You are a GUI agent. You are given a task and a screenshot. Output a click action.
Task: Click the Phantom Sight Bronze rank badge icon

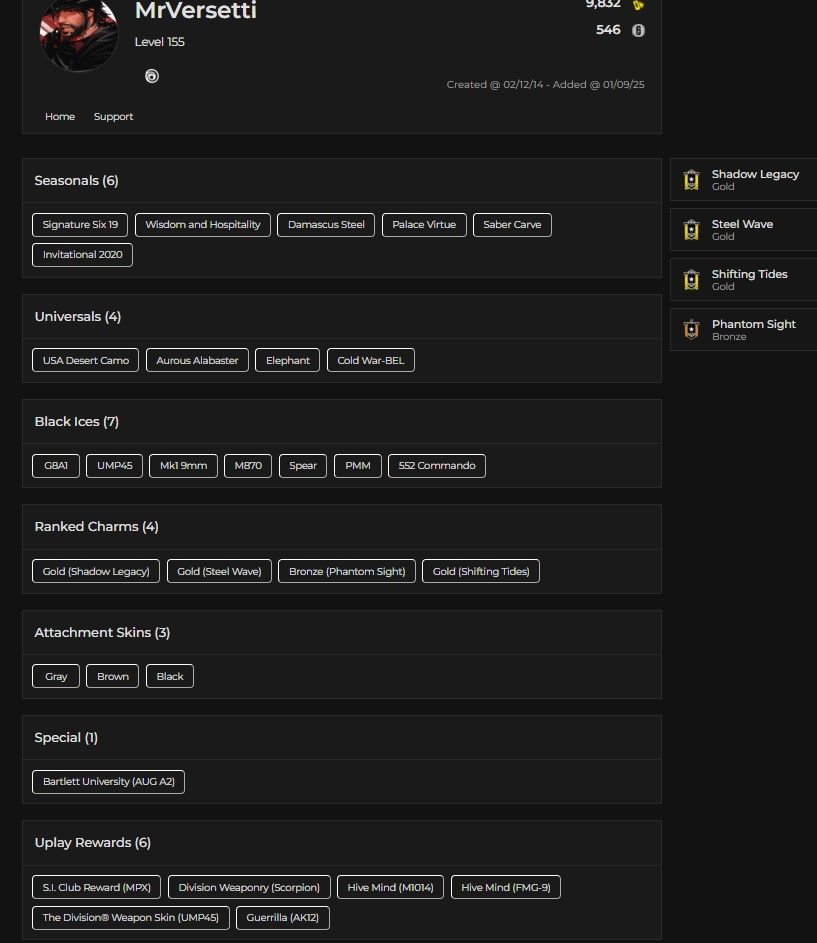[691, 330]
